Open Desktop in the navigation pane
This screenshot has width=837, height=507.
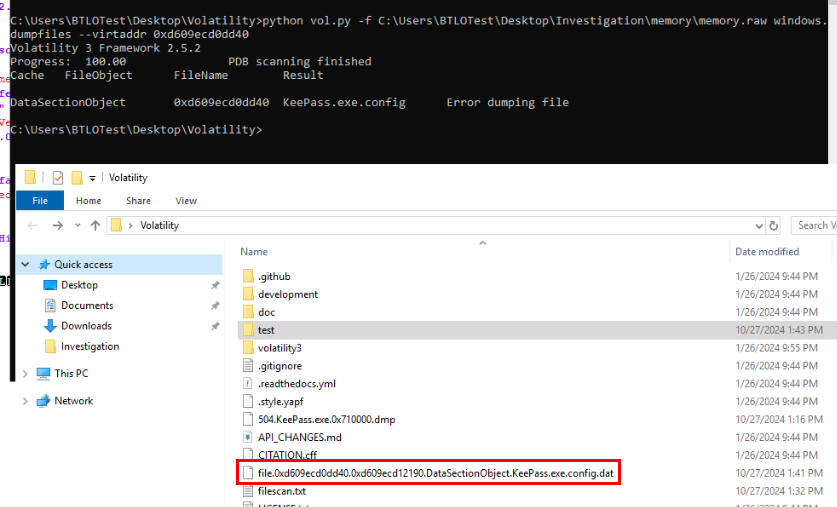tap(79, 285)
